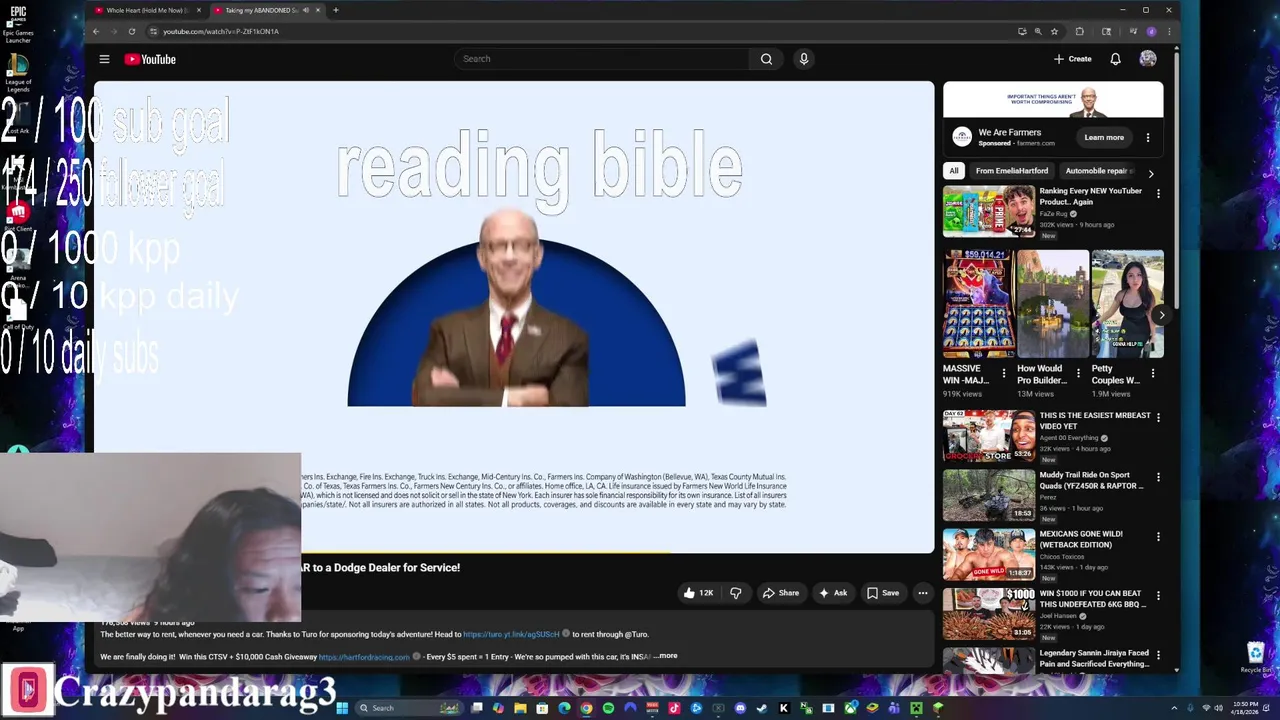This screenshot has height=720, width=1280.
Task: Open options for 'MASSIVE WIN' short
Action: [1003, 373]
